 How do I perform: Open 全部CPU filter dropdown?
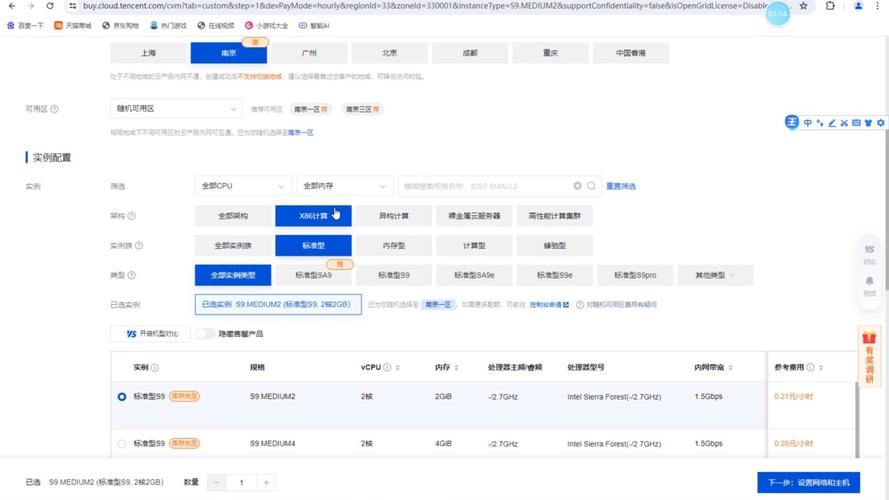243,186
